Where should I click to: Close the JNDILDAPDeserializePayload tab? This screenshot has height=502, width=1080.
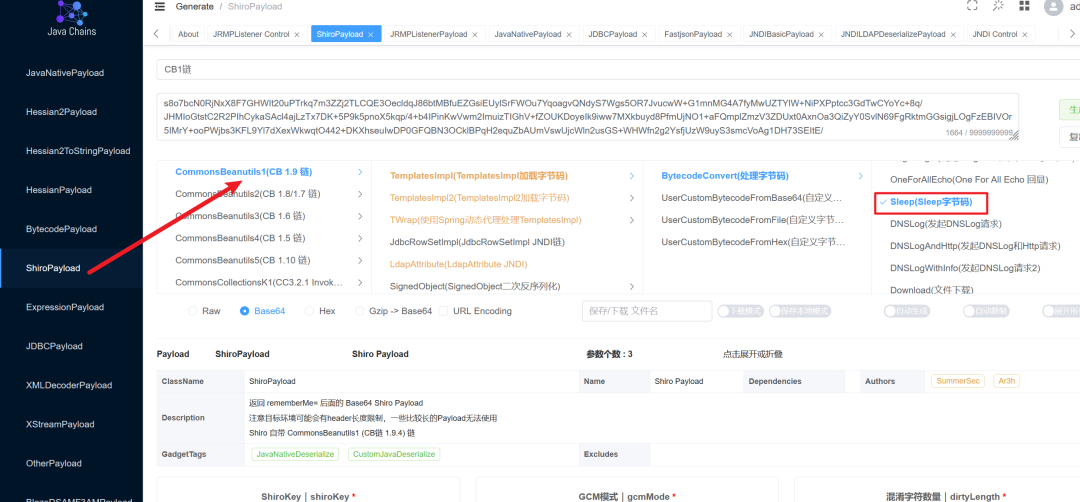pos(953,34)
